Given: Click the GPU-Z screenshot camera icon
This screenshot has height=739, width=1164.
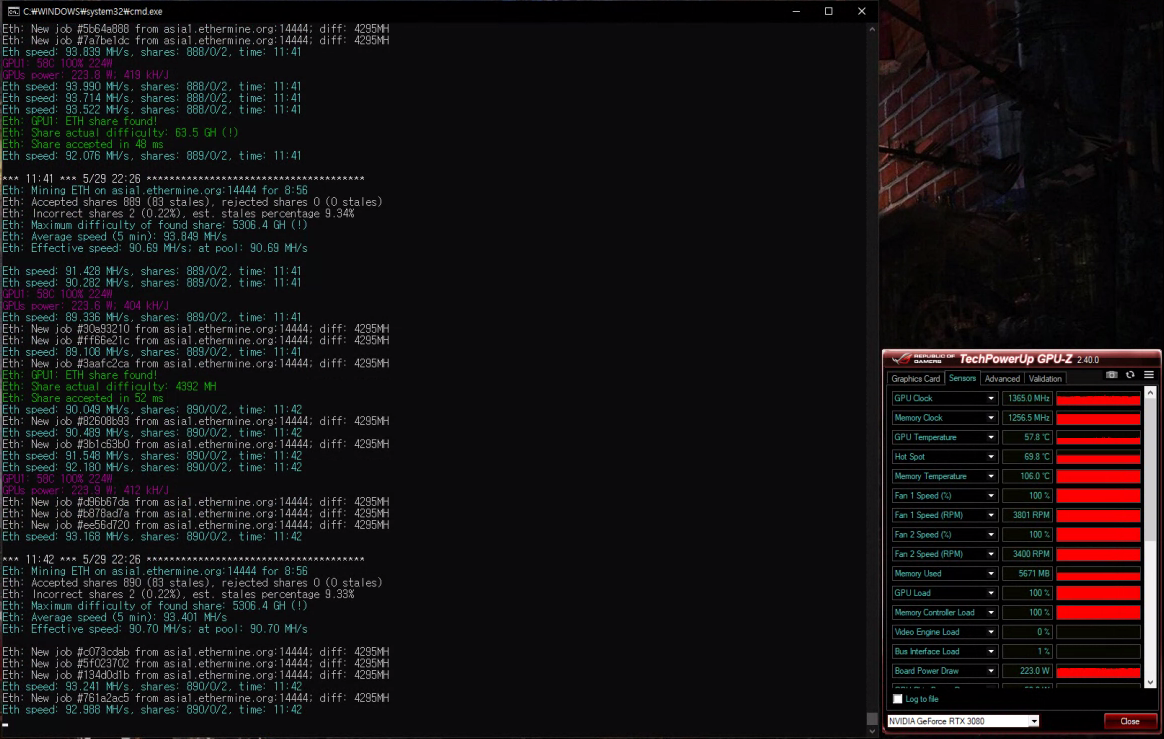Looking at the screenshot, I should point(1112,375).
